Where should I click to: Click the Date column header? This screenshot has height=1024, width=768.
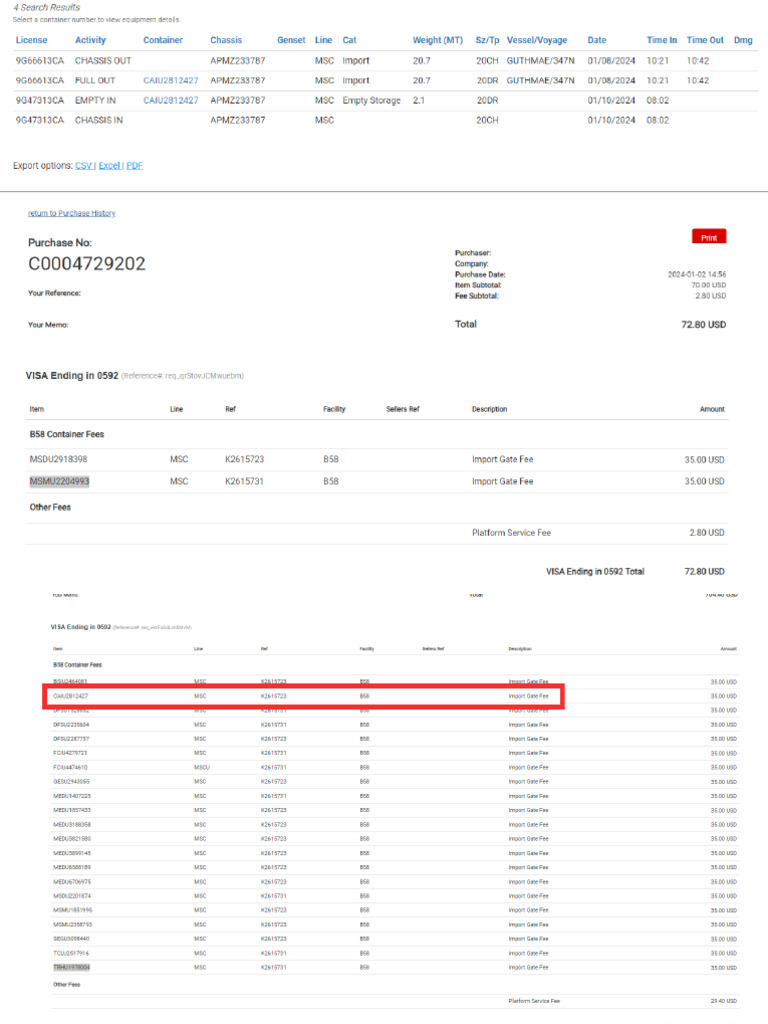pos(596,41)
